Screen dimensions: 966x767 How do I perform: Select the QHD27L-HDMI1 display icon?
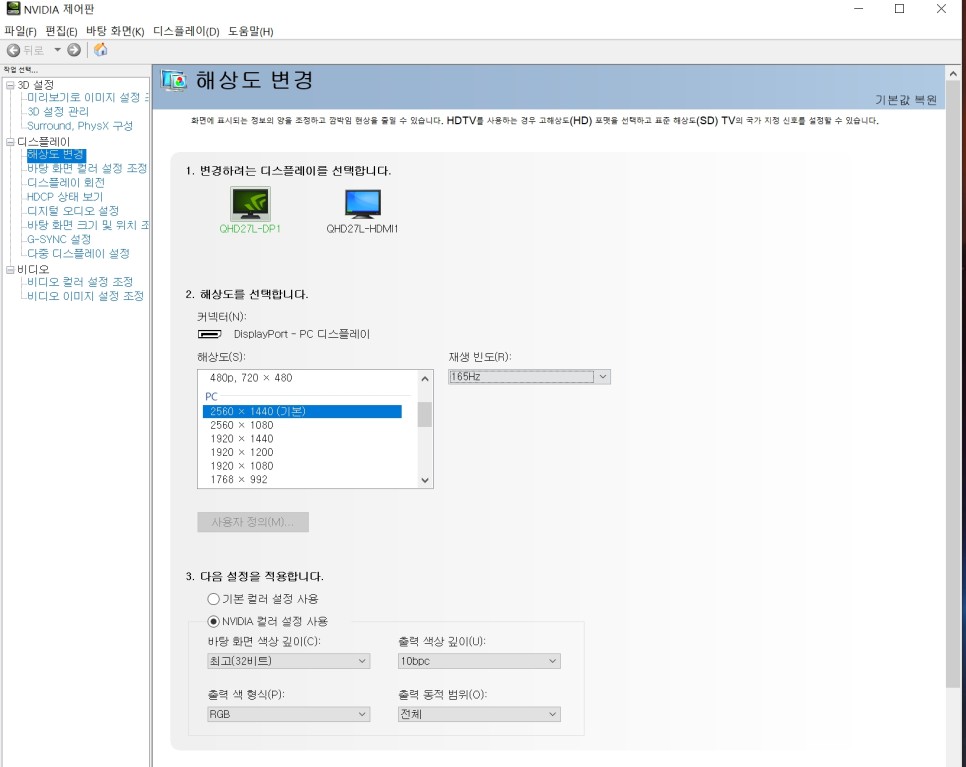(363, 204)
